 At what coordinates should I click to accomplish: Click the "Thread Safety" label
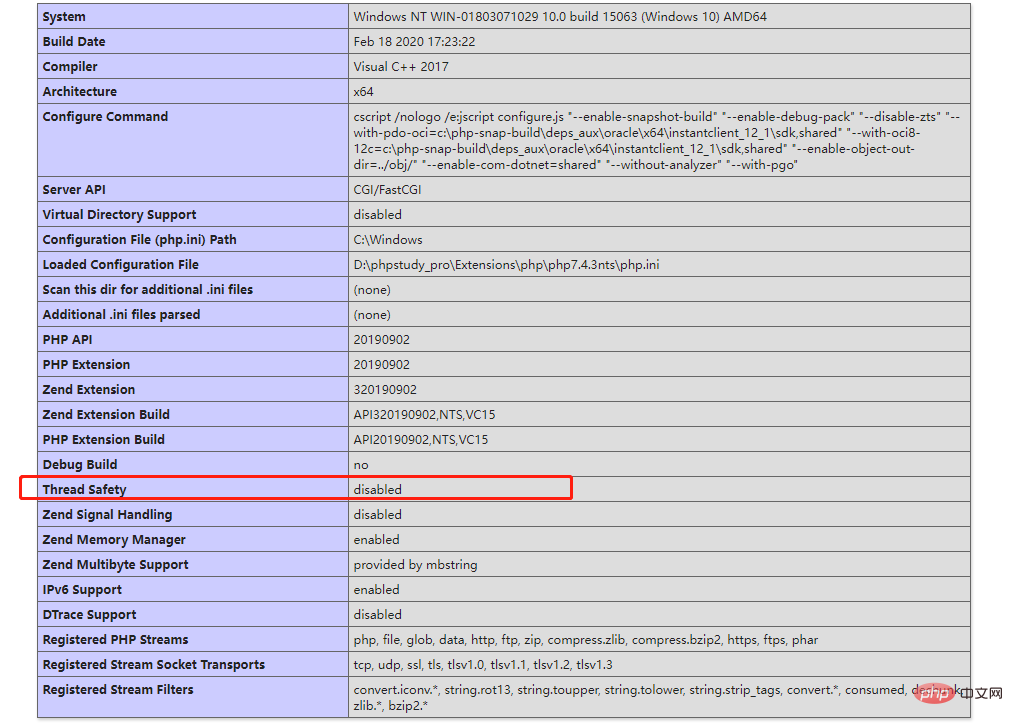point(85,490)
